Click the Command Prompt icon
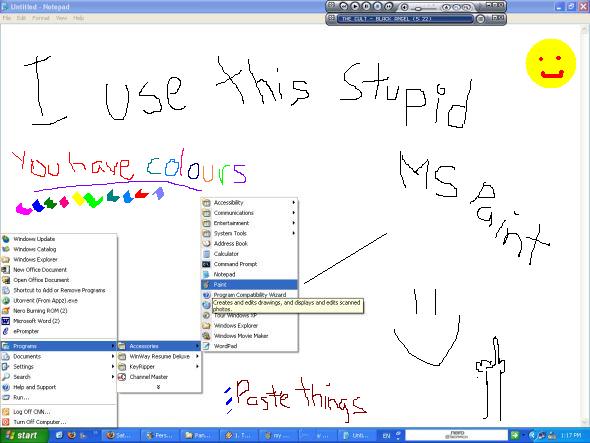Viewport: 590px width, 443px height. pyautogui.click(x=206, y=264)
